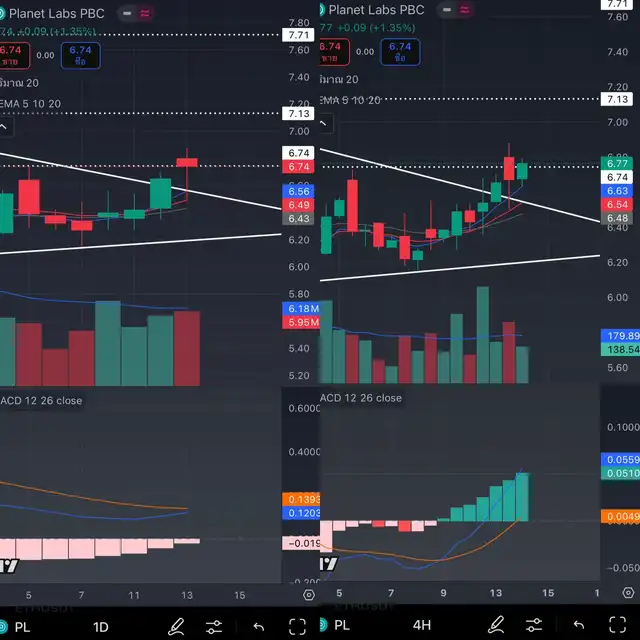Change the 4H timeframe interval
The image size is (640, 640).
pos(422,626)
